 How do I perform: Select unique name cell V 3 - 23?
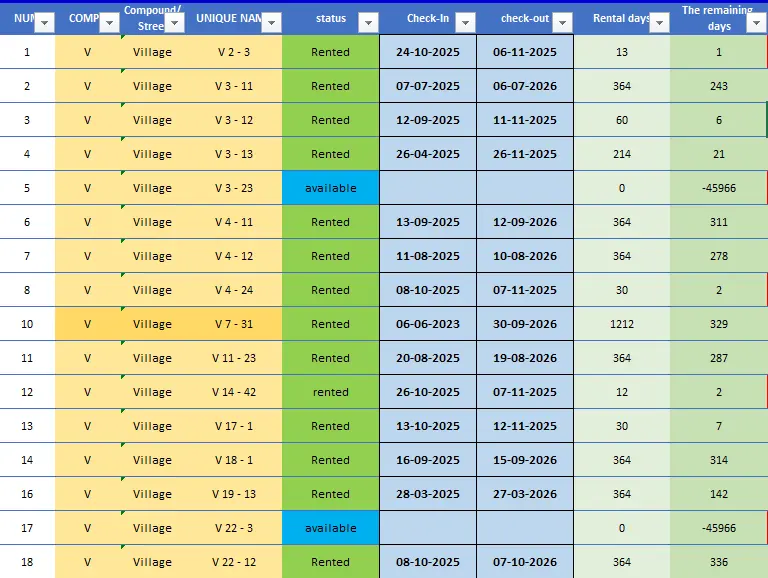[234, 188]
